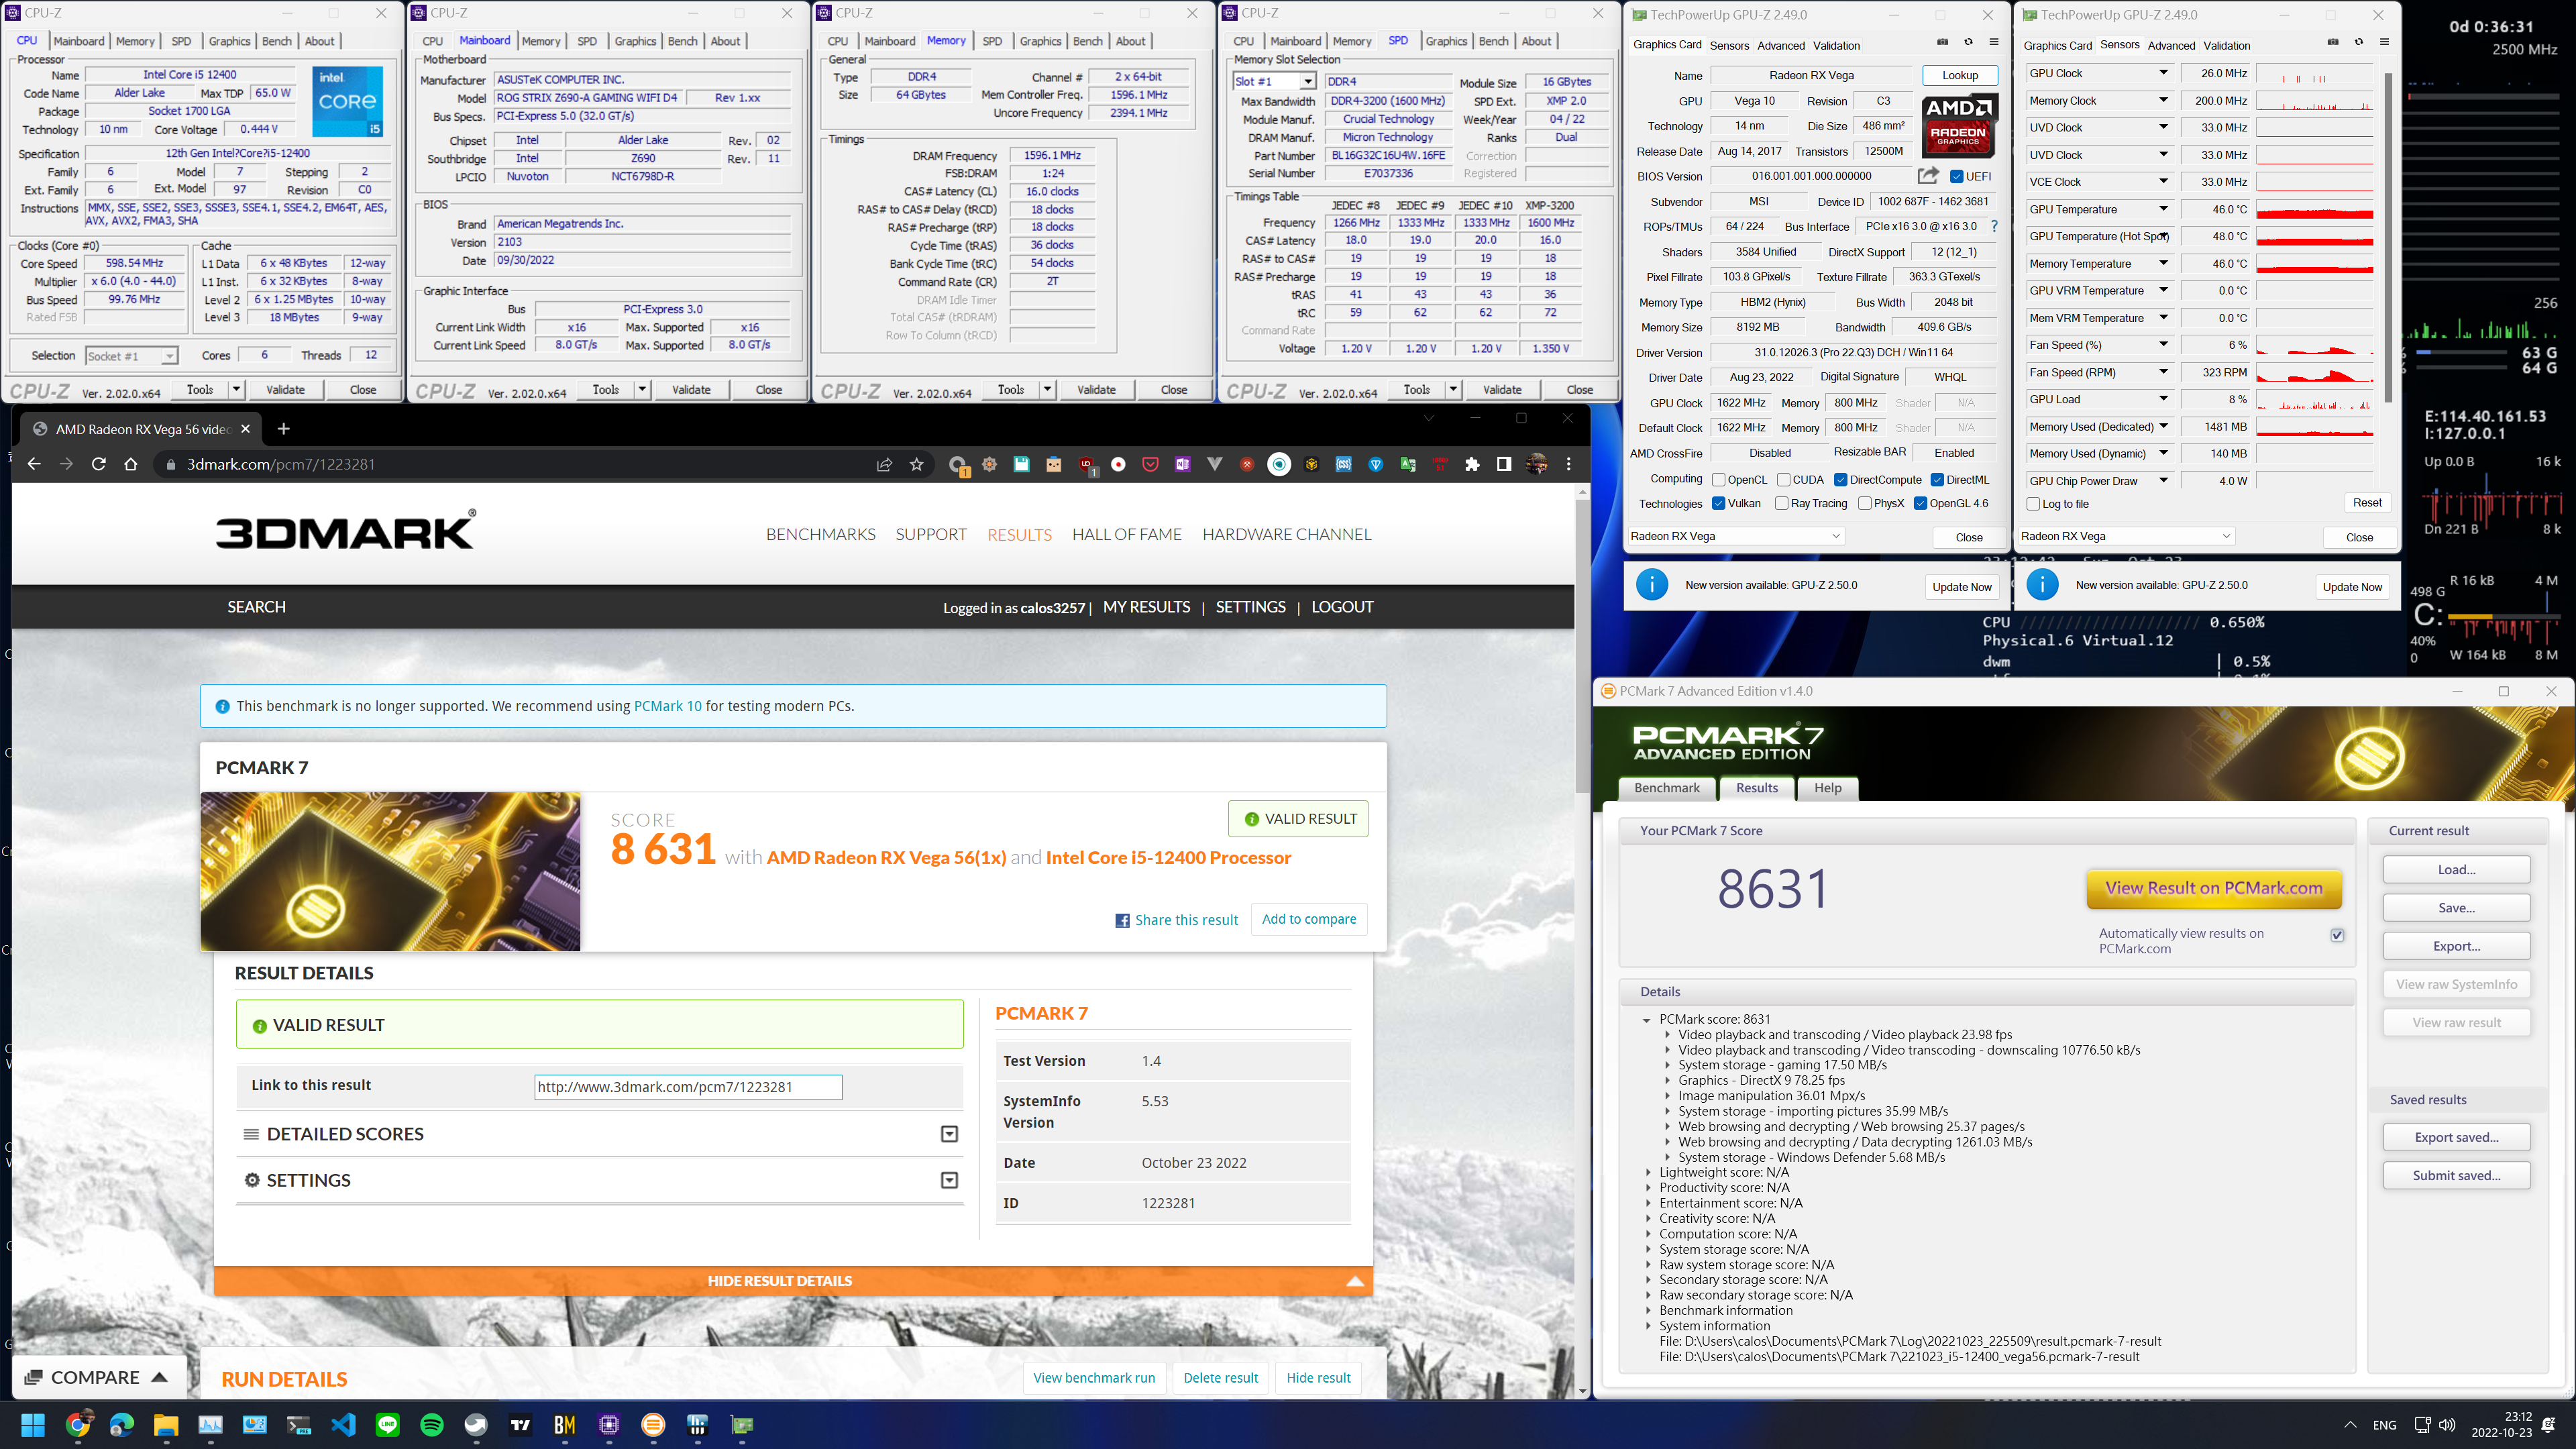Open the Benchmark tab in PCMark 7
The image size is (2576, 1449).
[1666, 788]
